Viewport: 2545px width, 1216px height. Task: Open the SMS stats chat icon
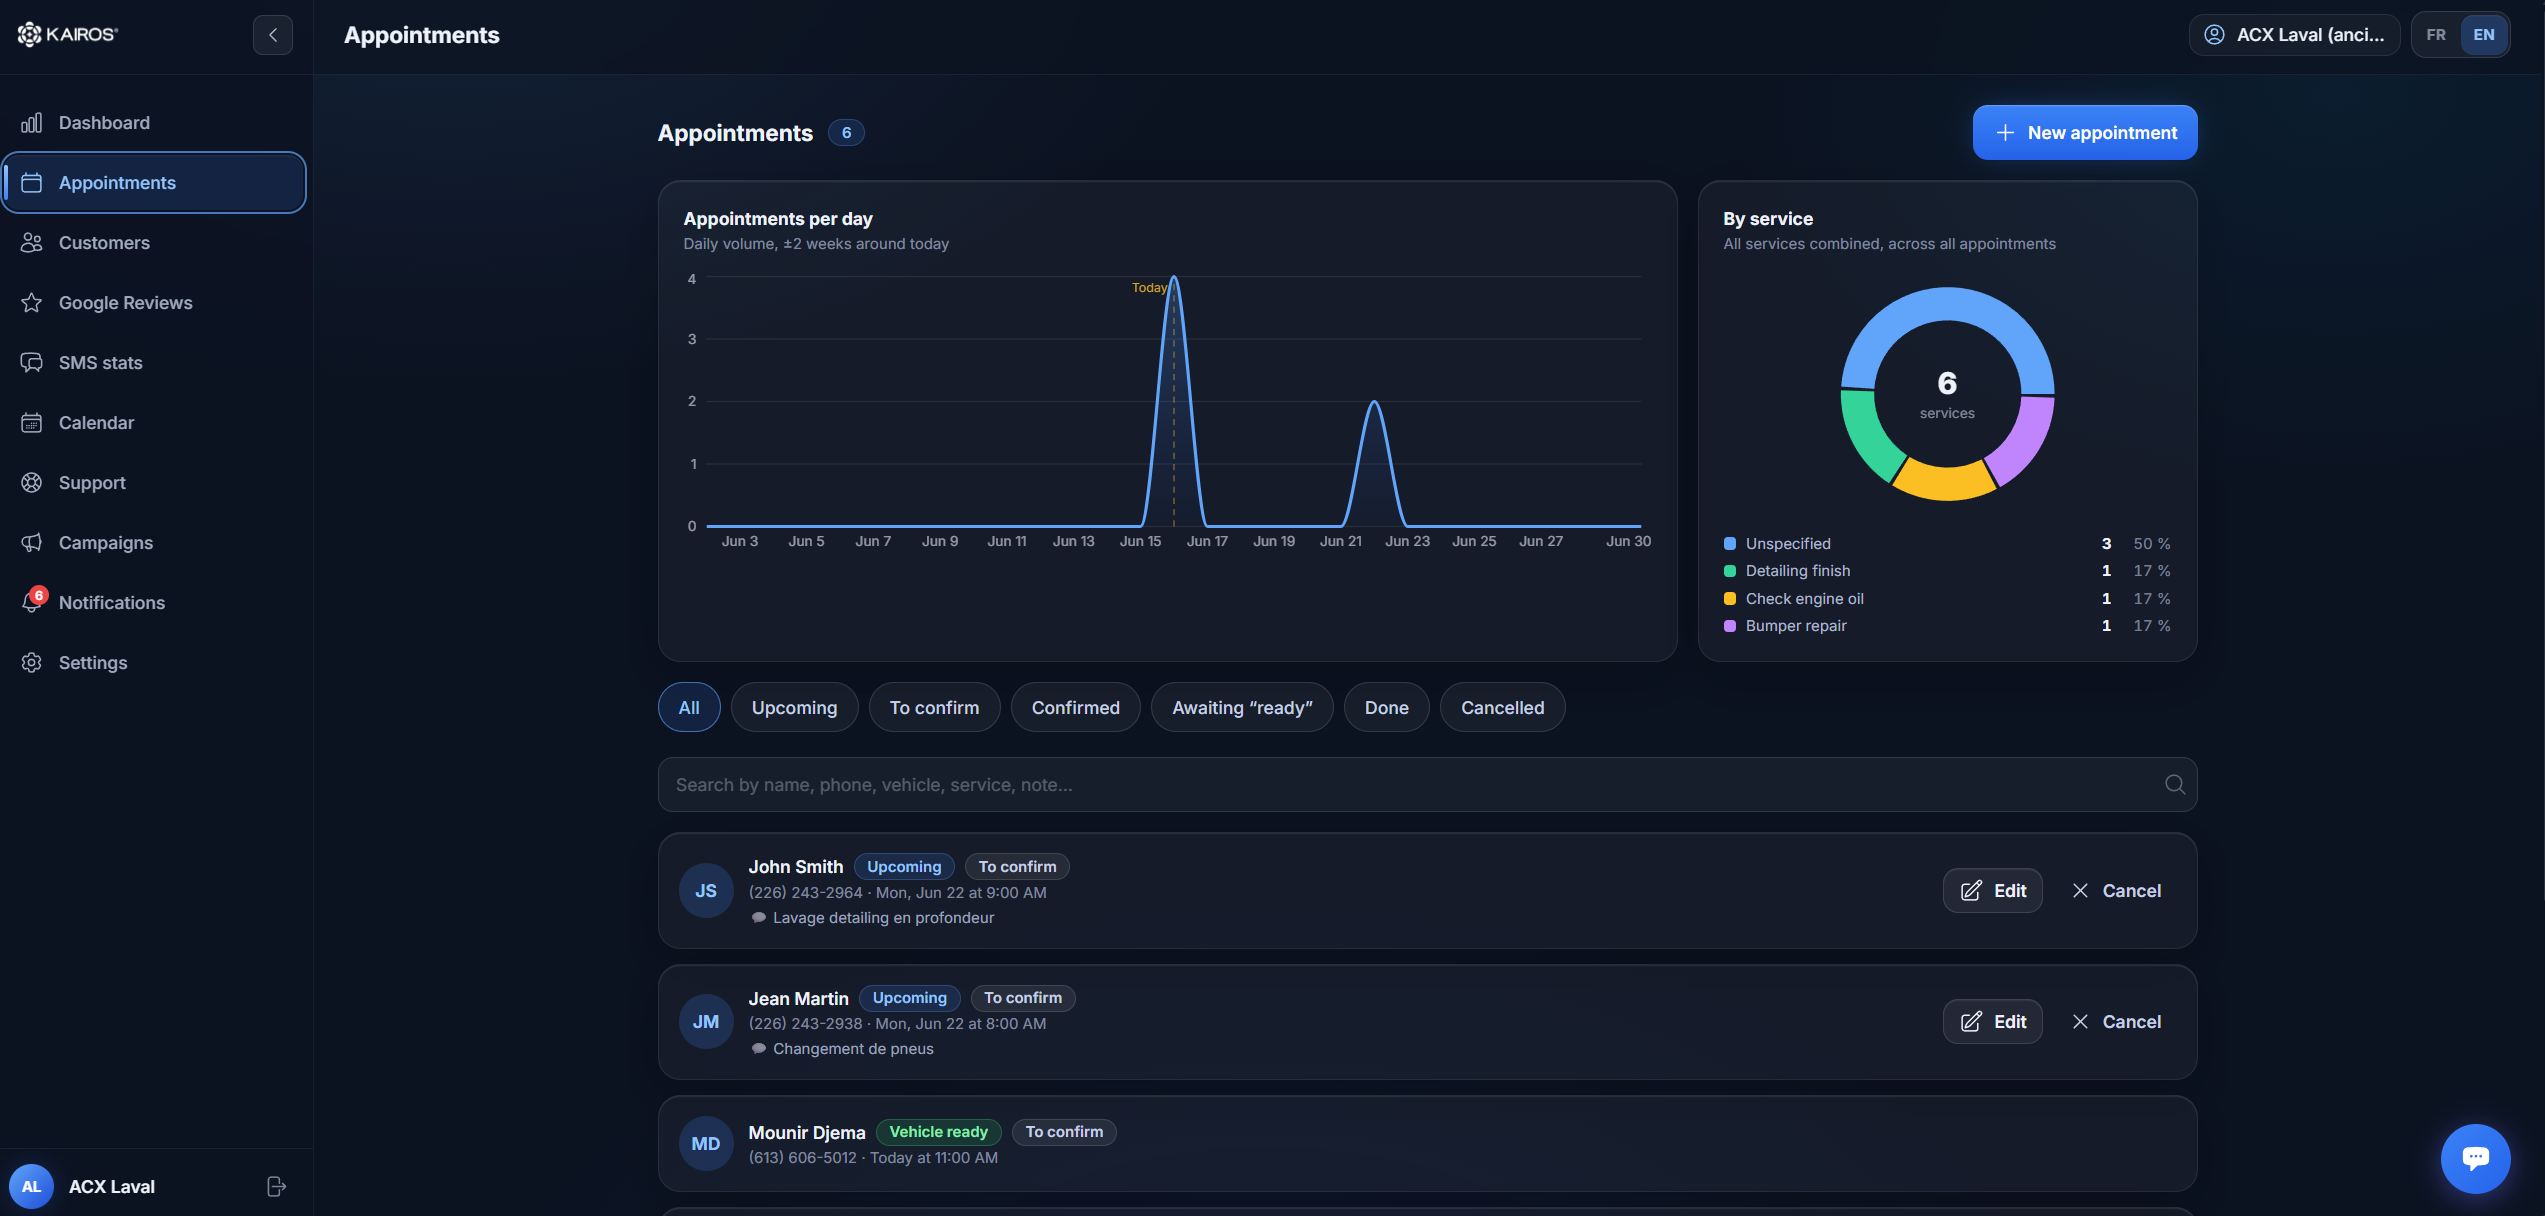click(32, 363)
